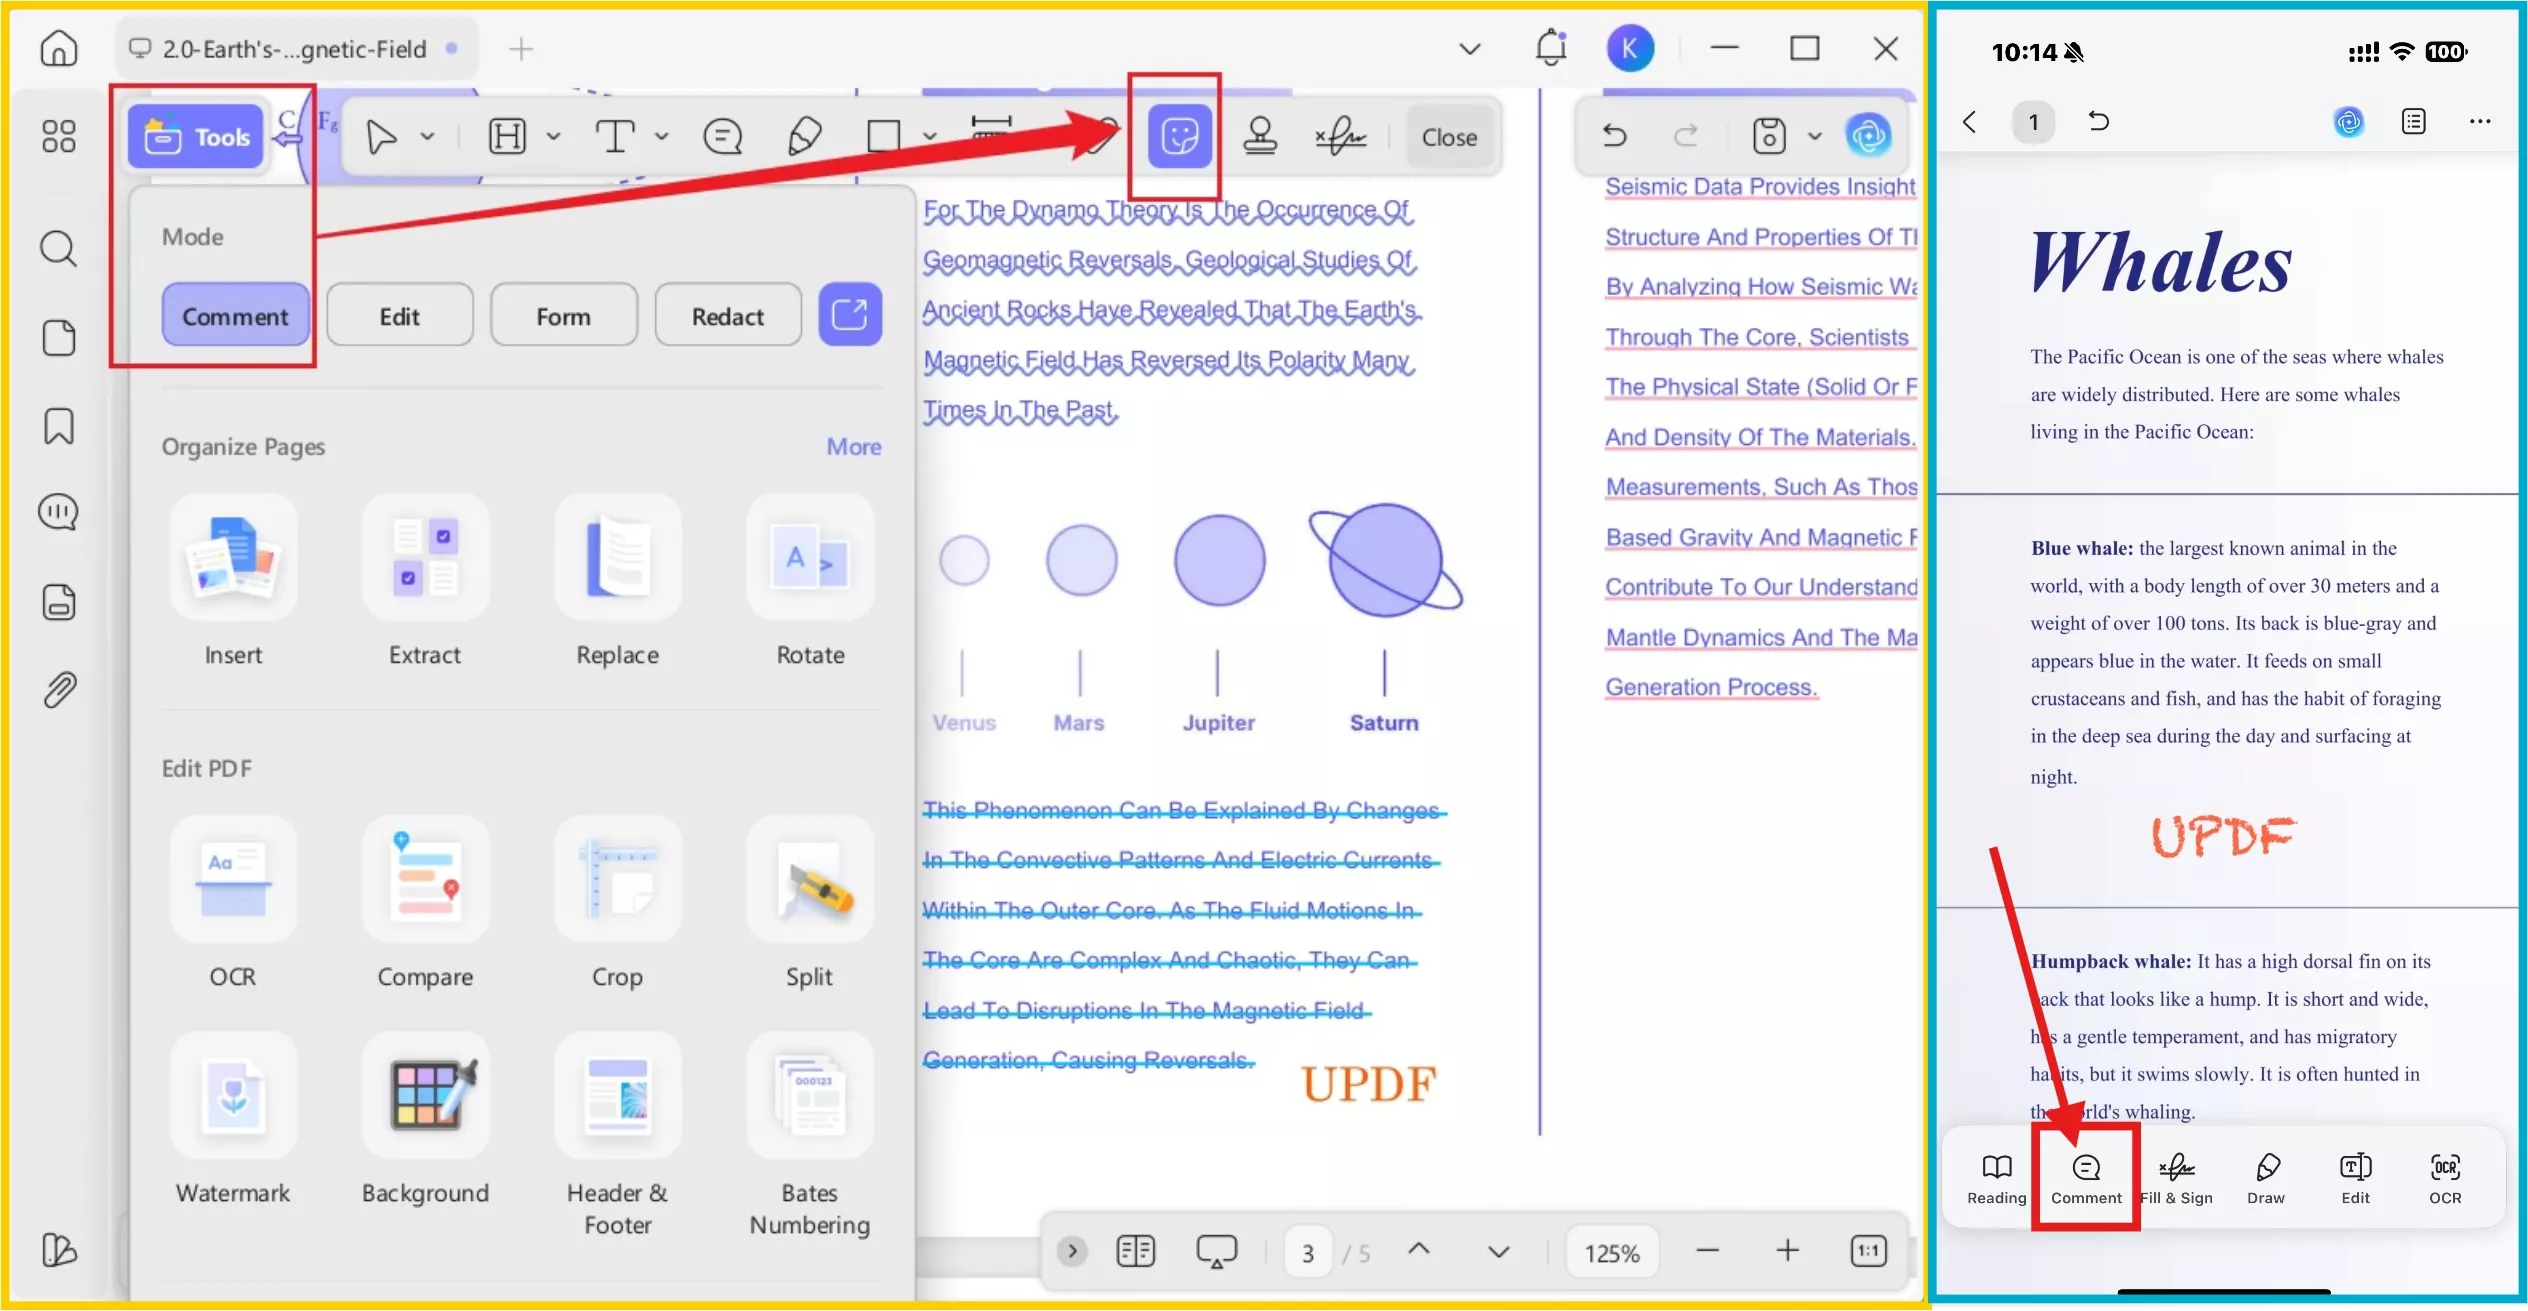Click the 125% zoom level control

tap(1610, 1251)
